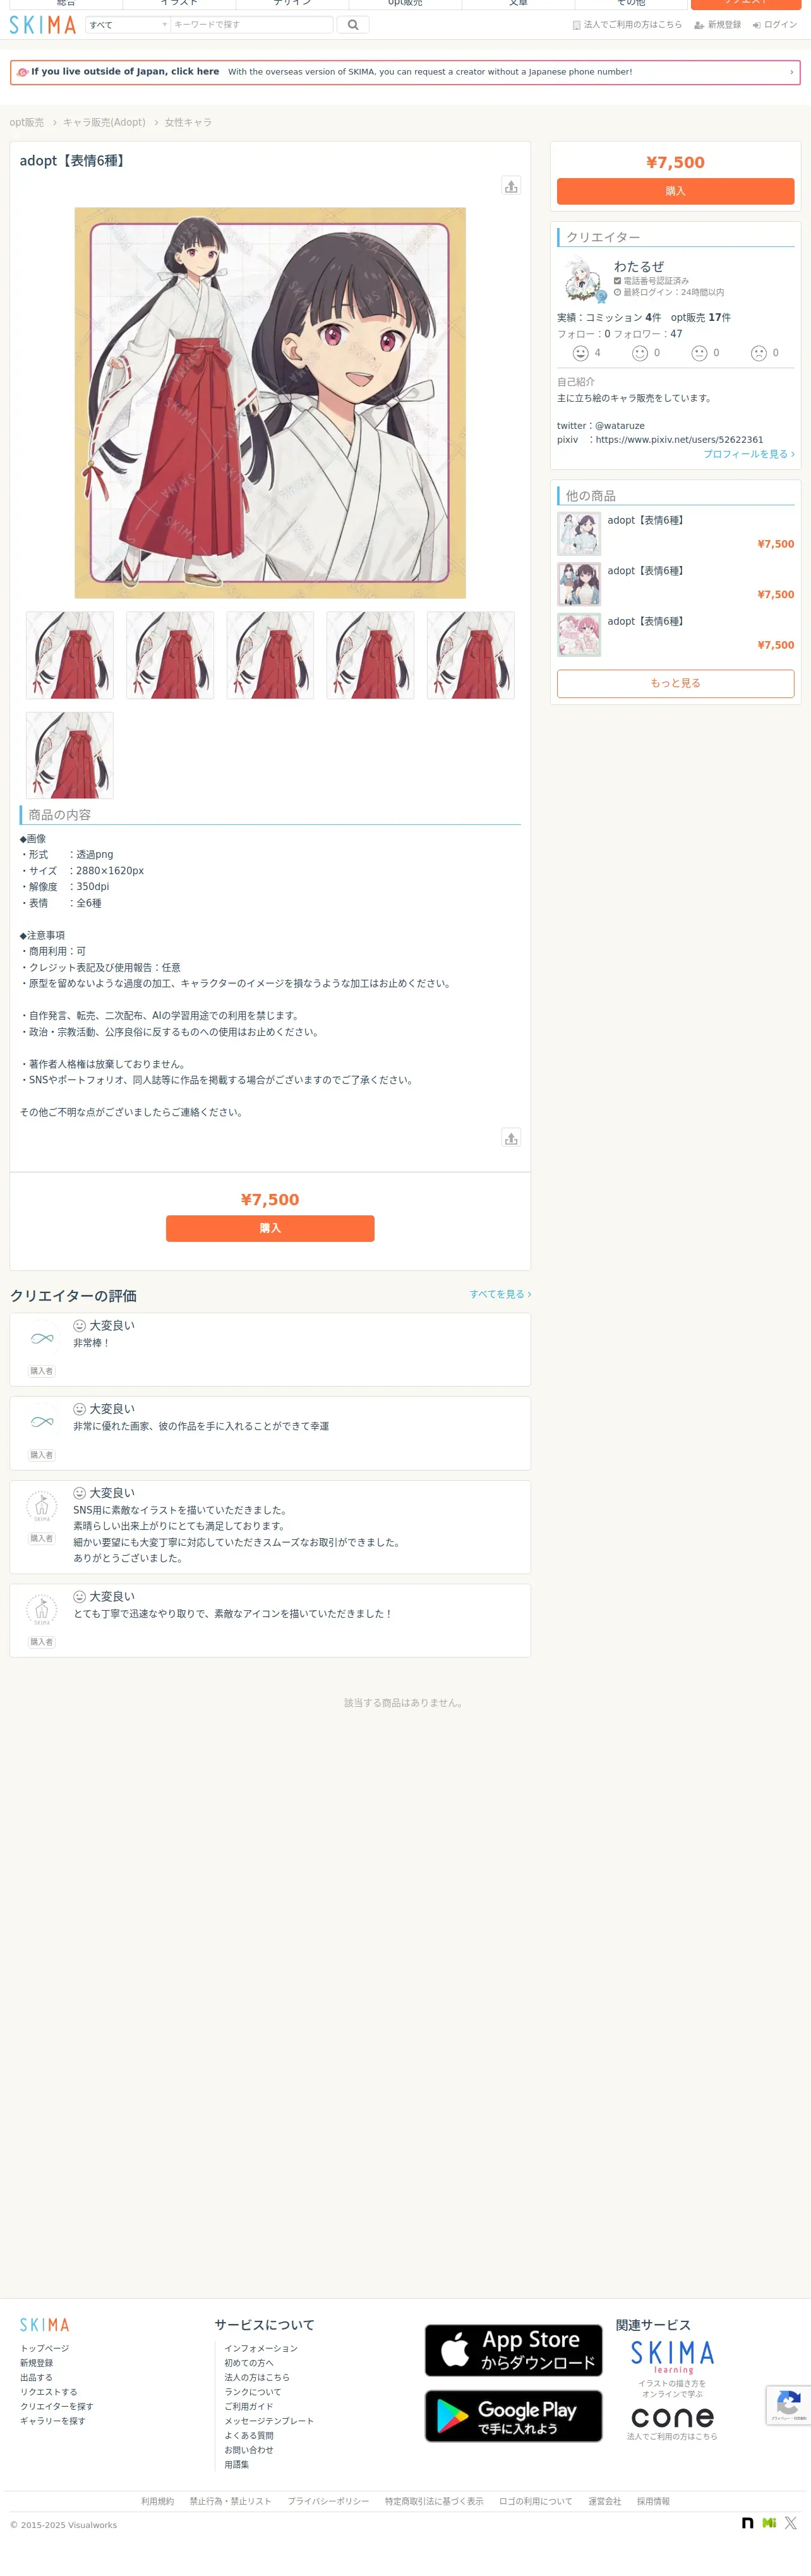This screenshot has height=2576, width=811.
Task: Open footer ギャラリーを探す link
Action: click(x=53, y=2421)
